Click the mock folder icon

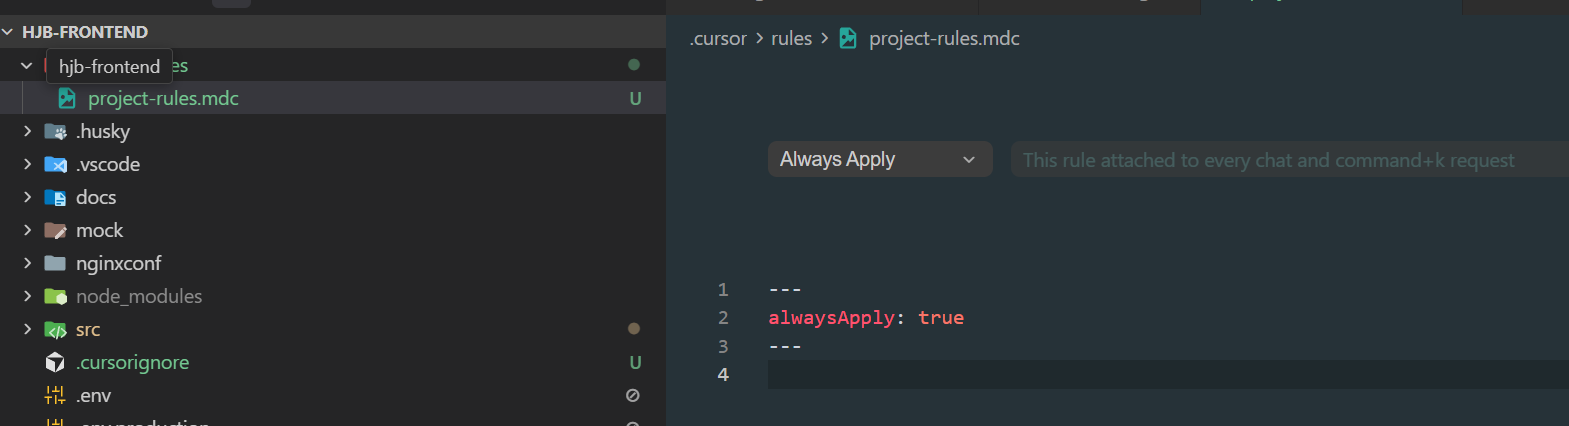[x=56, y=231]
